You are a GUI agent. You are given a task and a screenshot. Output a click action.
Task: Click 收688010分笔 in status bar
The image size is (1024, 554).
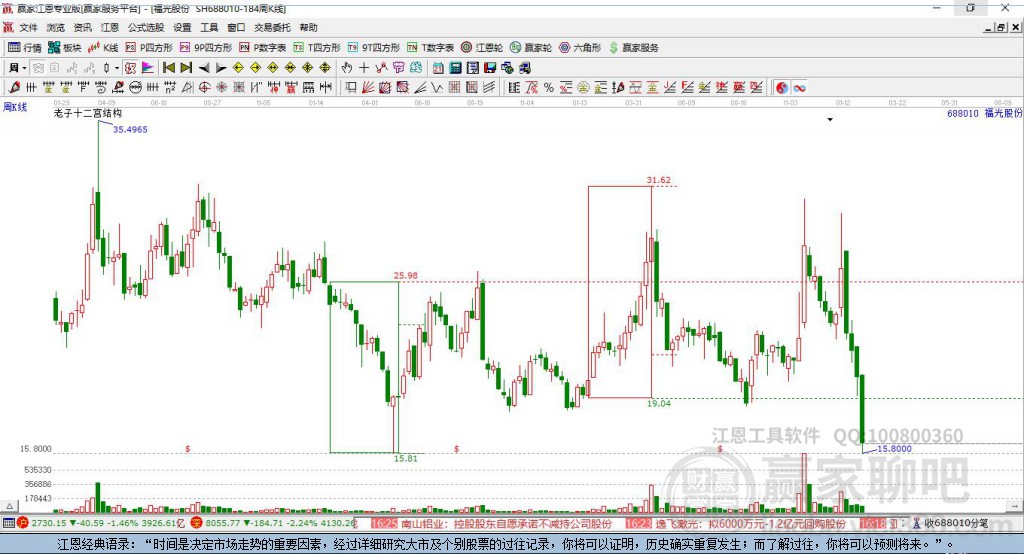[x=957, y=523]
